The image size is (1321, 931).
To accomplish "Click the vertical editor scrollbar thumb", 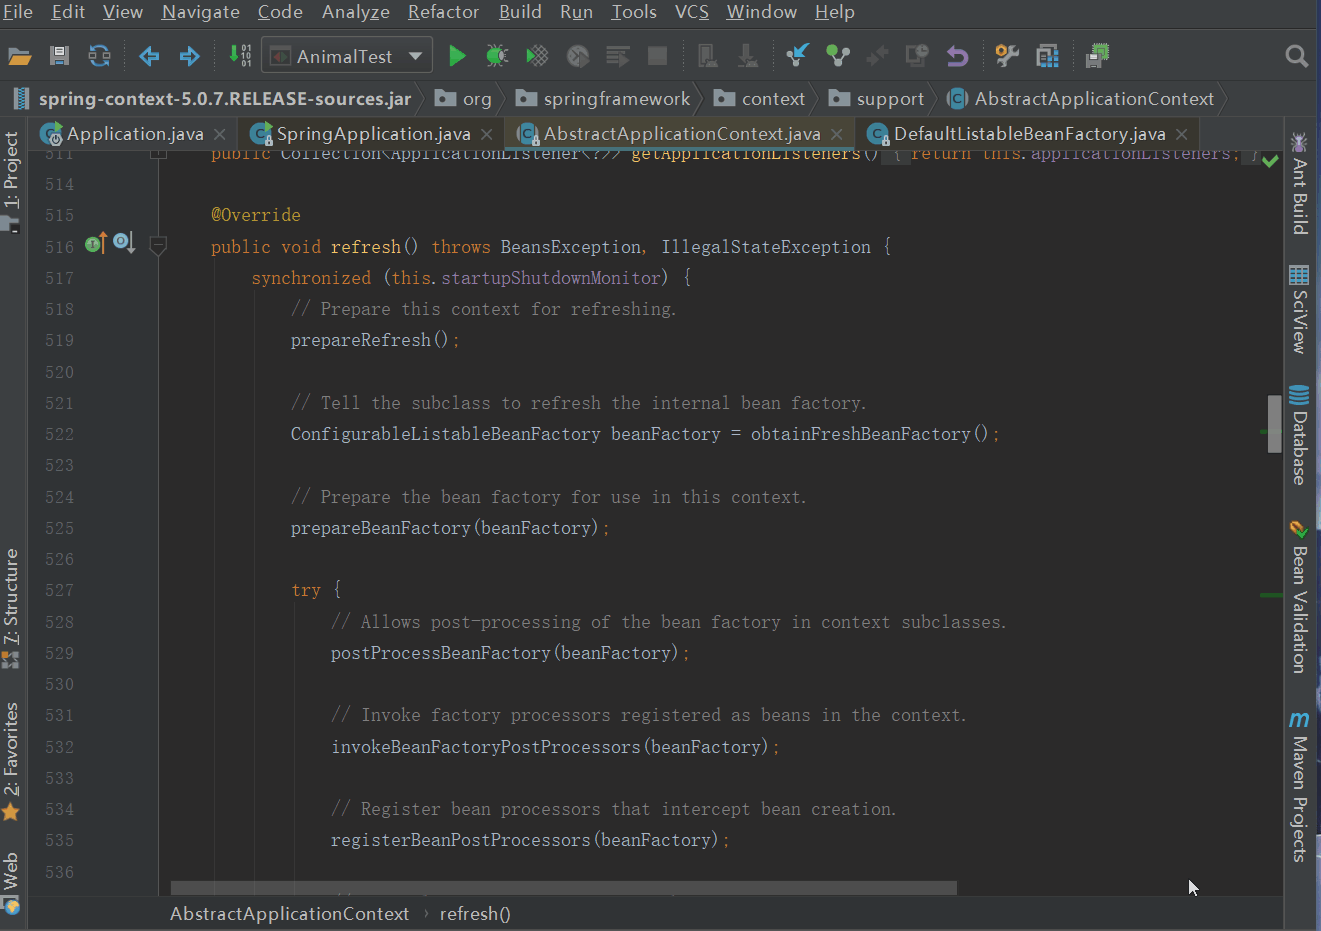I will click(x=1274, y=424).
